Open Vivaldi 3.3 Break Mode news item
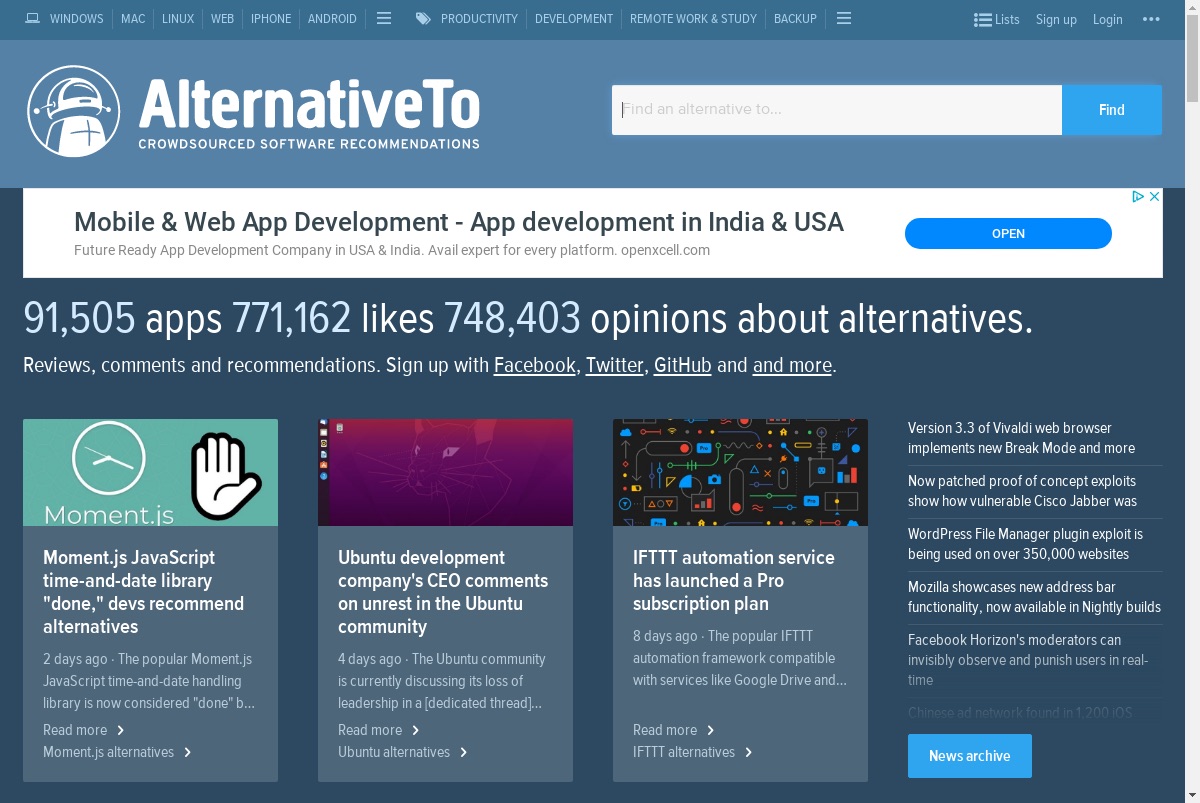1200x803 pixels. [x=1021, y=438]
